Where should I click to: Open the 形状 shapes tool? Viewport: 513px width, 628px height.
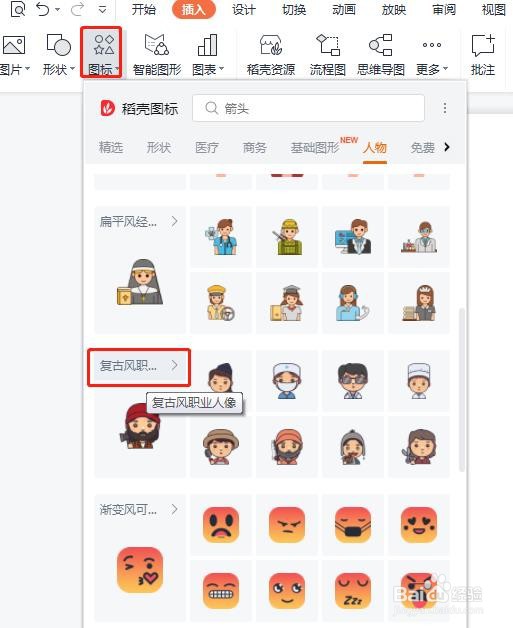[x=59, y=54]
